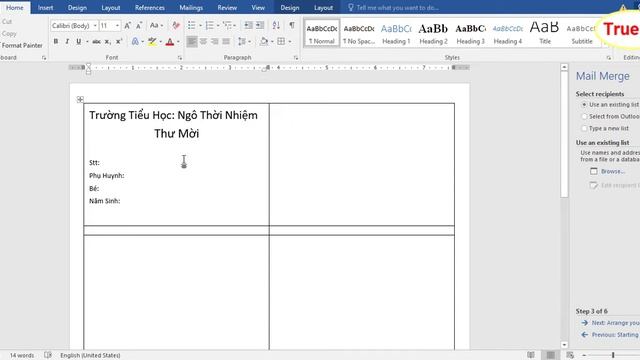The width and height of the screenshot is (640, 360).
Task: Align text to the right
Action: coord(214,41)
